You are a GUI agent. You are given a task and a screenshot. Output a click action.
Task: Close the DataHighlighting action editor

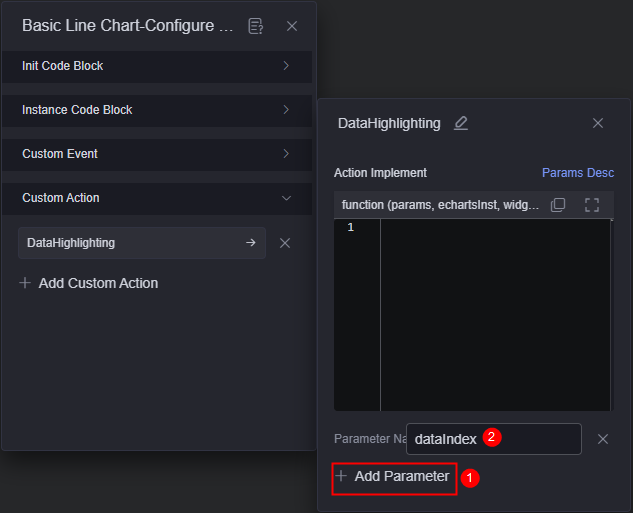click(x=598, y=123)
